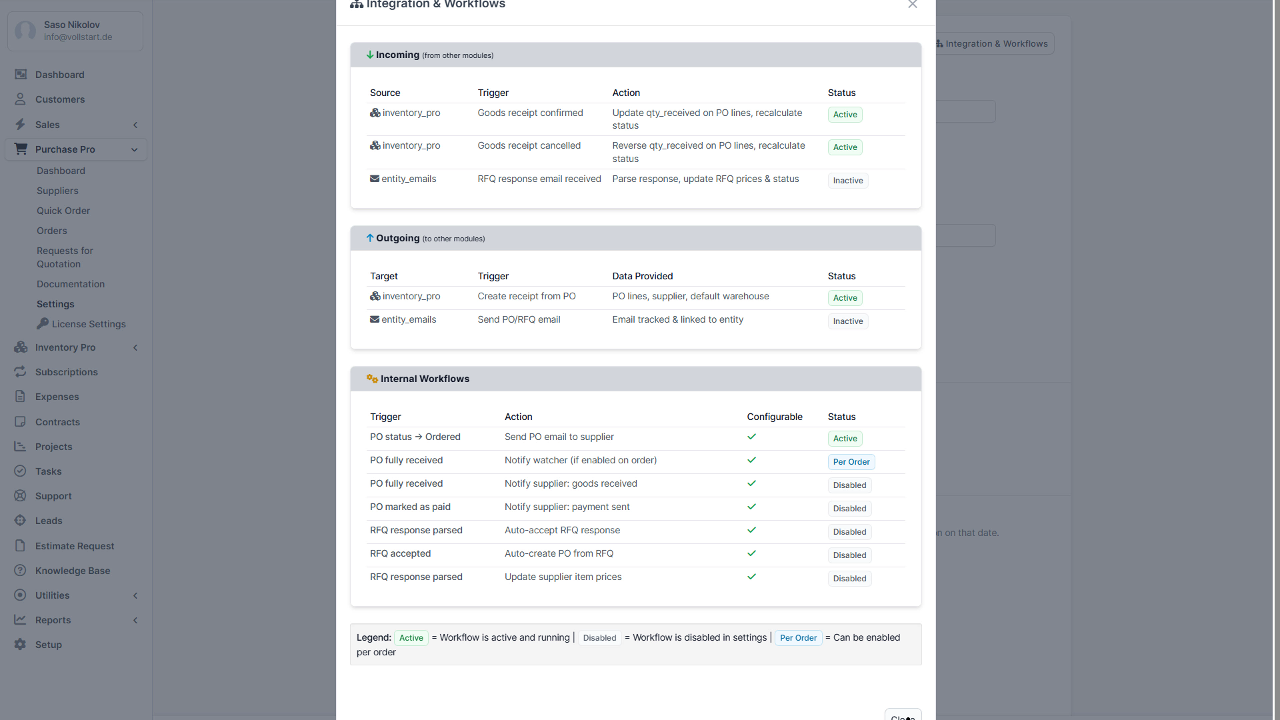Click the envelope icon beside Send PO/RFQ email
1280x720 pixels.
pos(375,320)
